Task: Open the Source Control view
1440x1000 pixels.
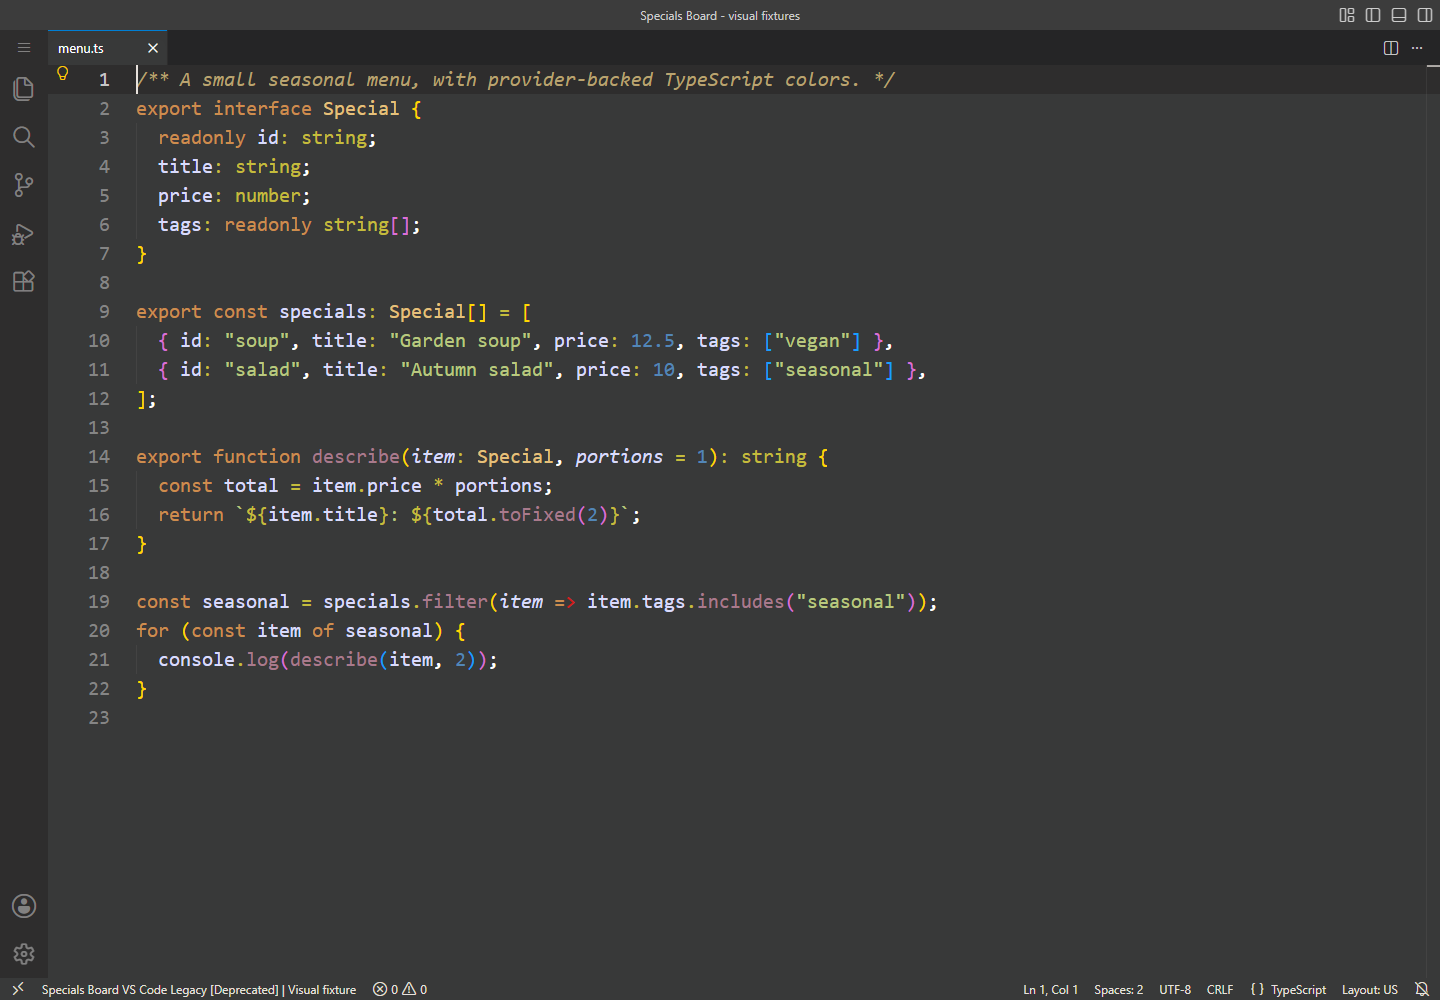Action: (24, 185)
